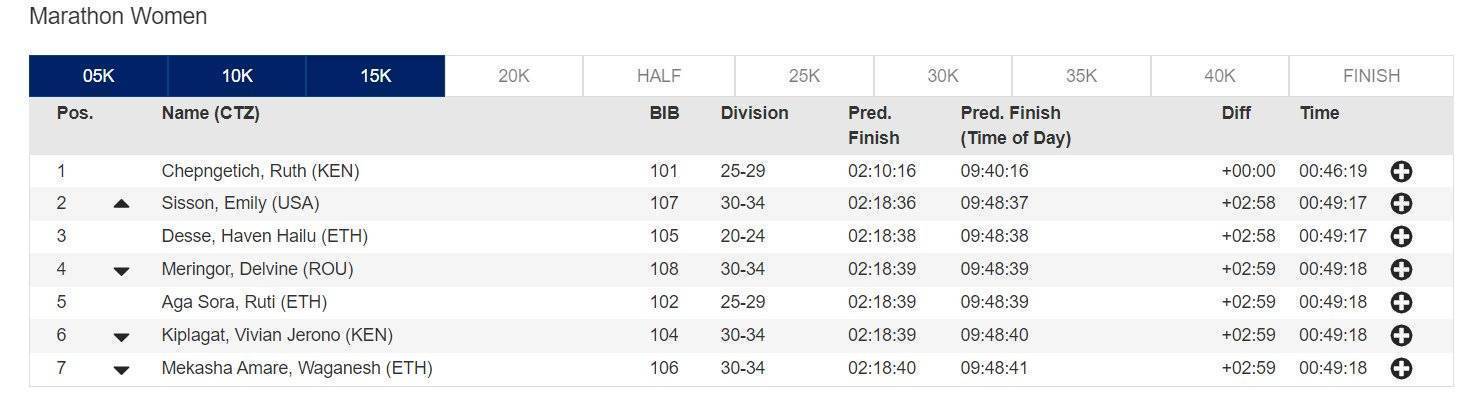
Task: Click down arrow beside Kiplagat position
Action: pos(121,337)
